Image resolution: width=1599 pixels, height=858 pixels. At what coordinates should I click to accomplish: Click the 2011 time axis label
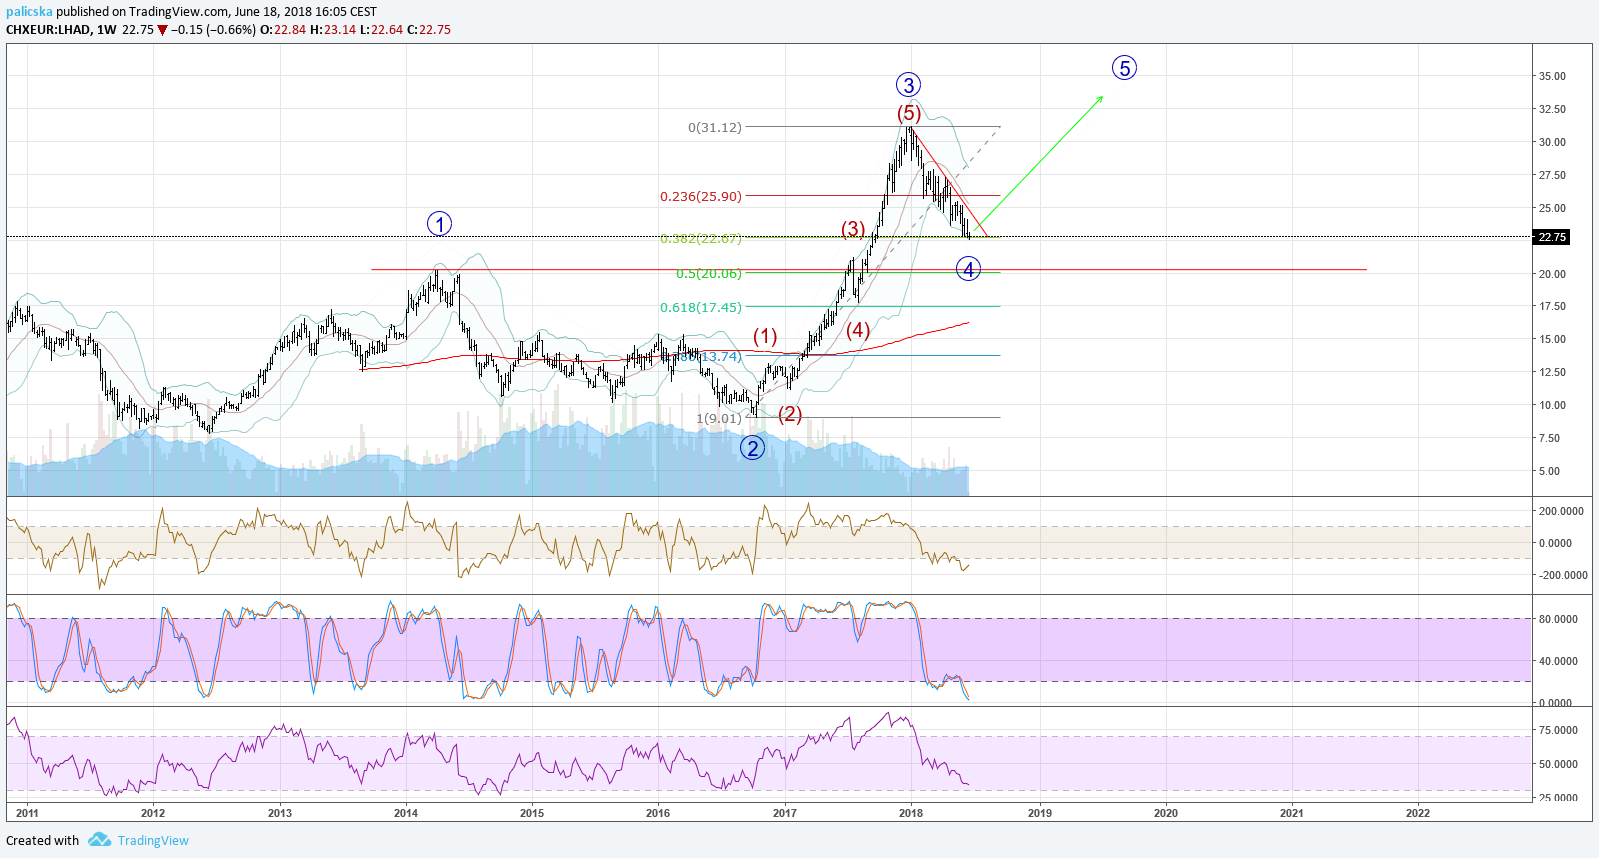coord(27,813)
